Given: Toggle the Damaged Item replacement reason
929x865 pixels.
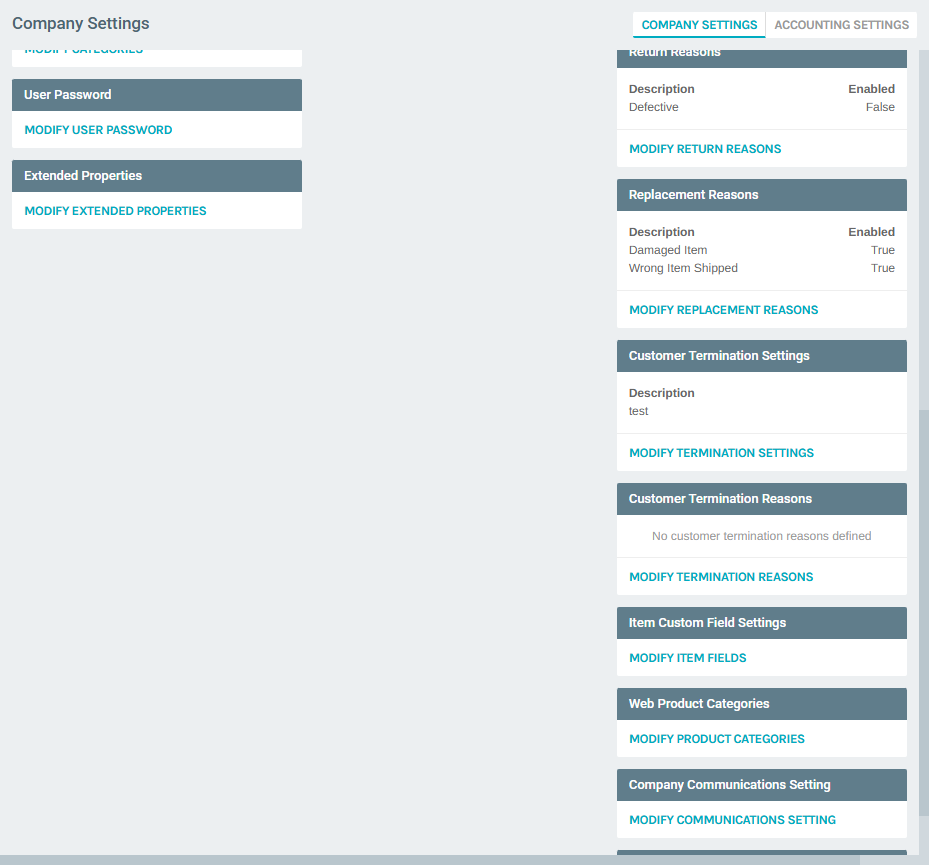Looking at the screenshot, I should click(x=882, y=250).
